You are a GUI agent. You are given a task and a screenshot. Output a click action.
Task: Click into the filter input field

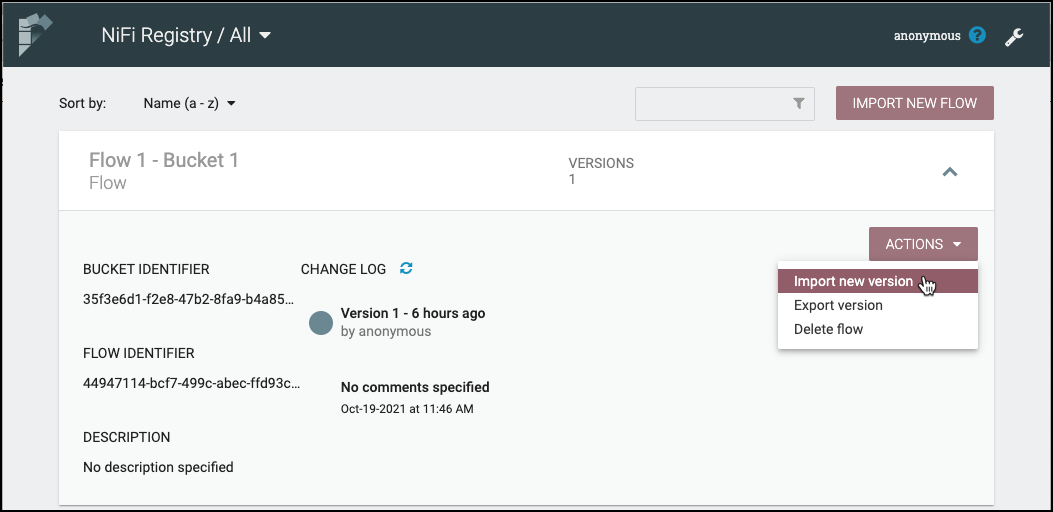[712, 103]
